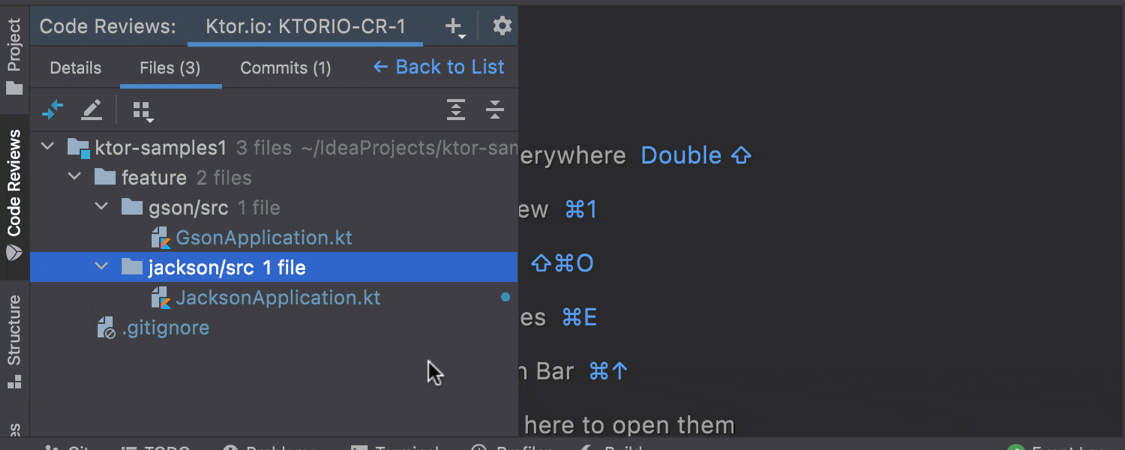Click the Expand All icon

coord(456,110)
